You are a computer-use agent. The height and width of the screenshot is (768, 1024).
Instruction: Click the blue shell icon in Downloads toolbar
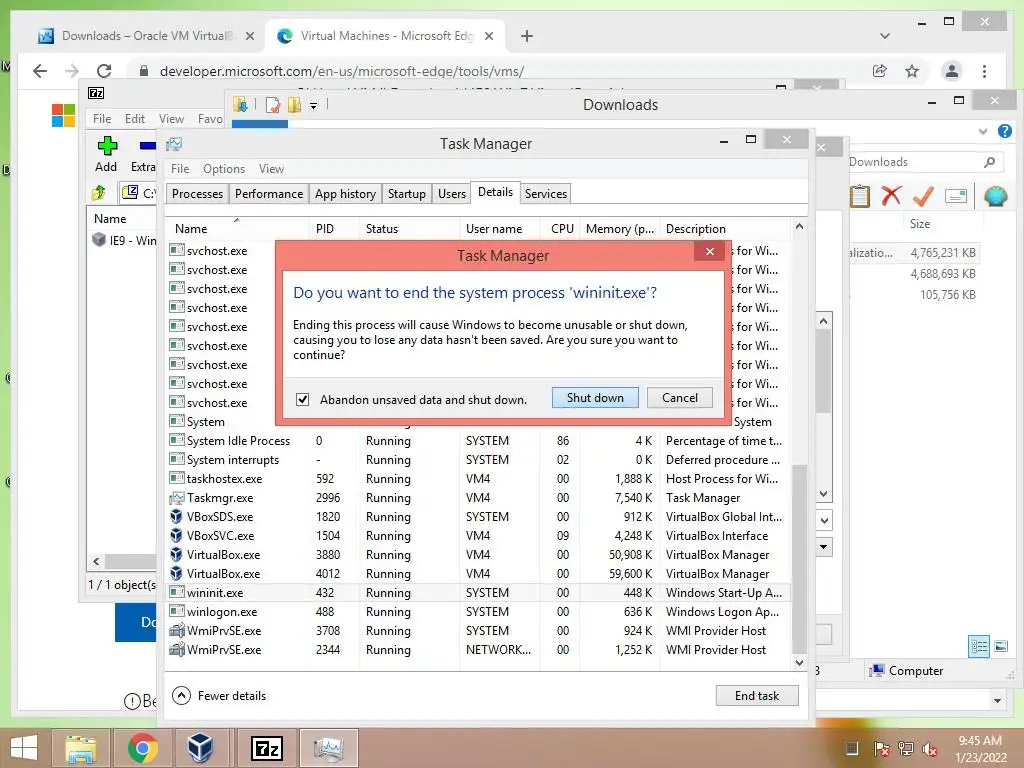tap(995, 195)
